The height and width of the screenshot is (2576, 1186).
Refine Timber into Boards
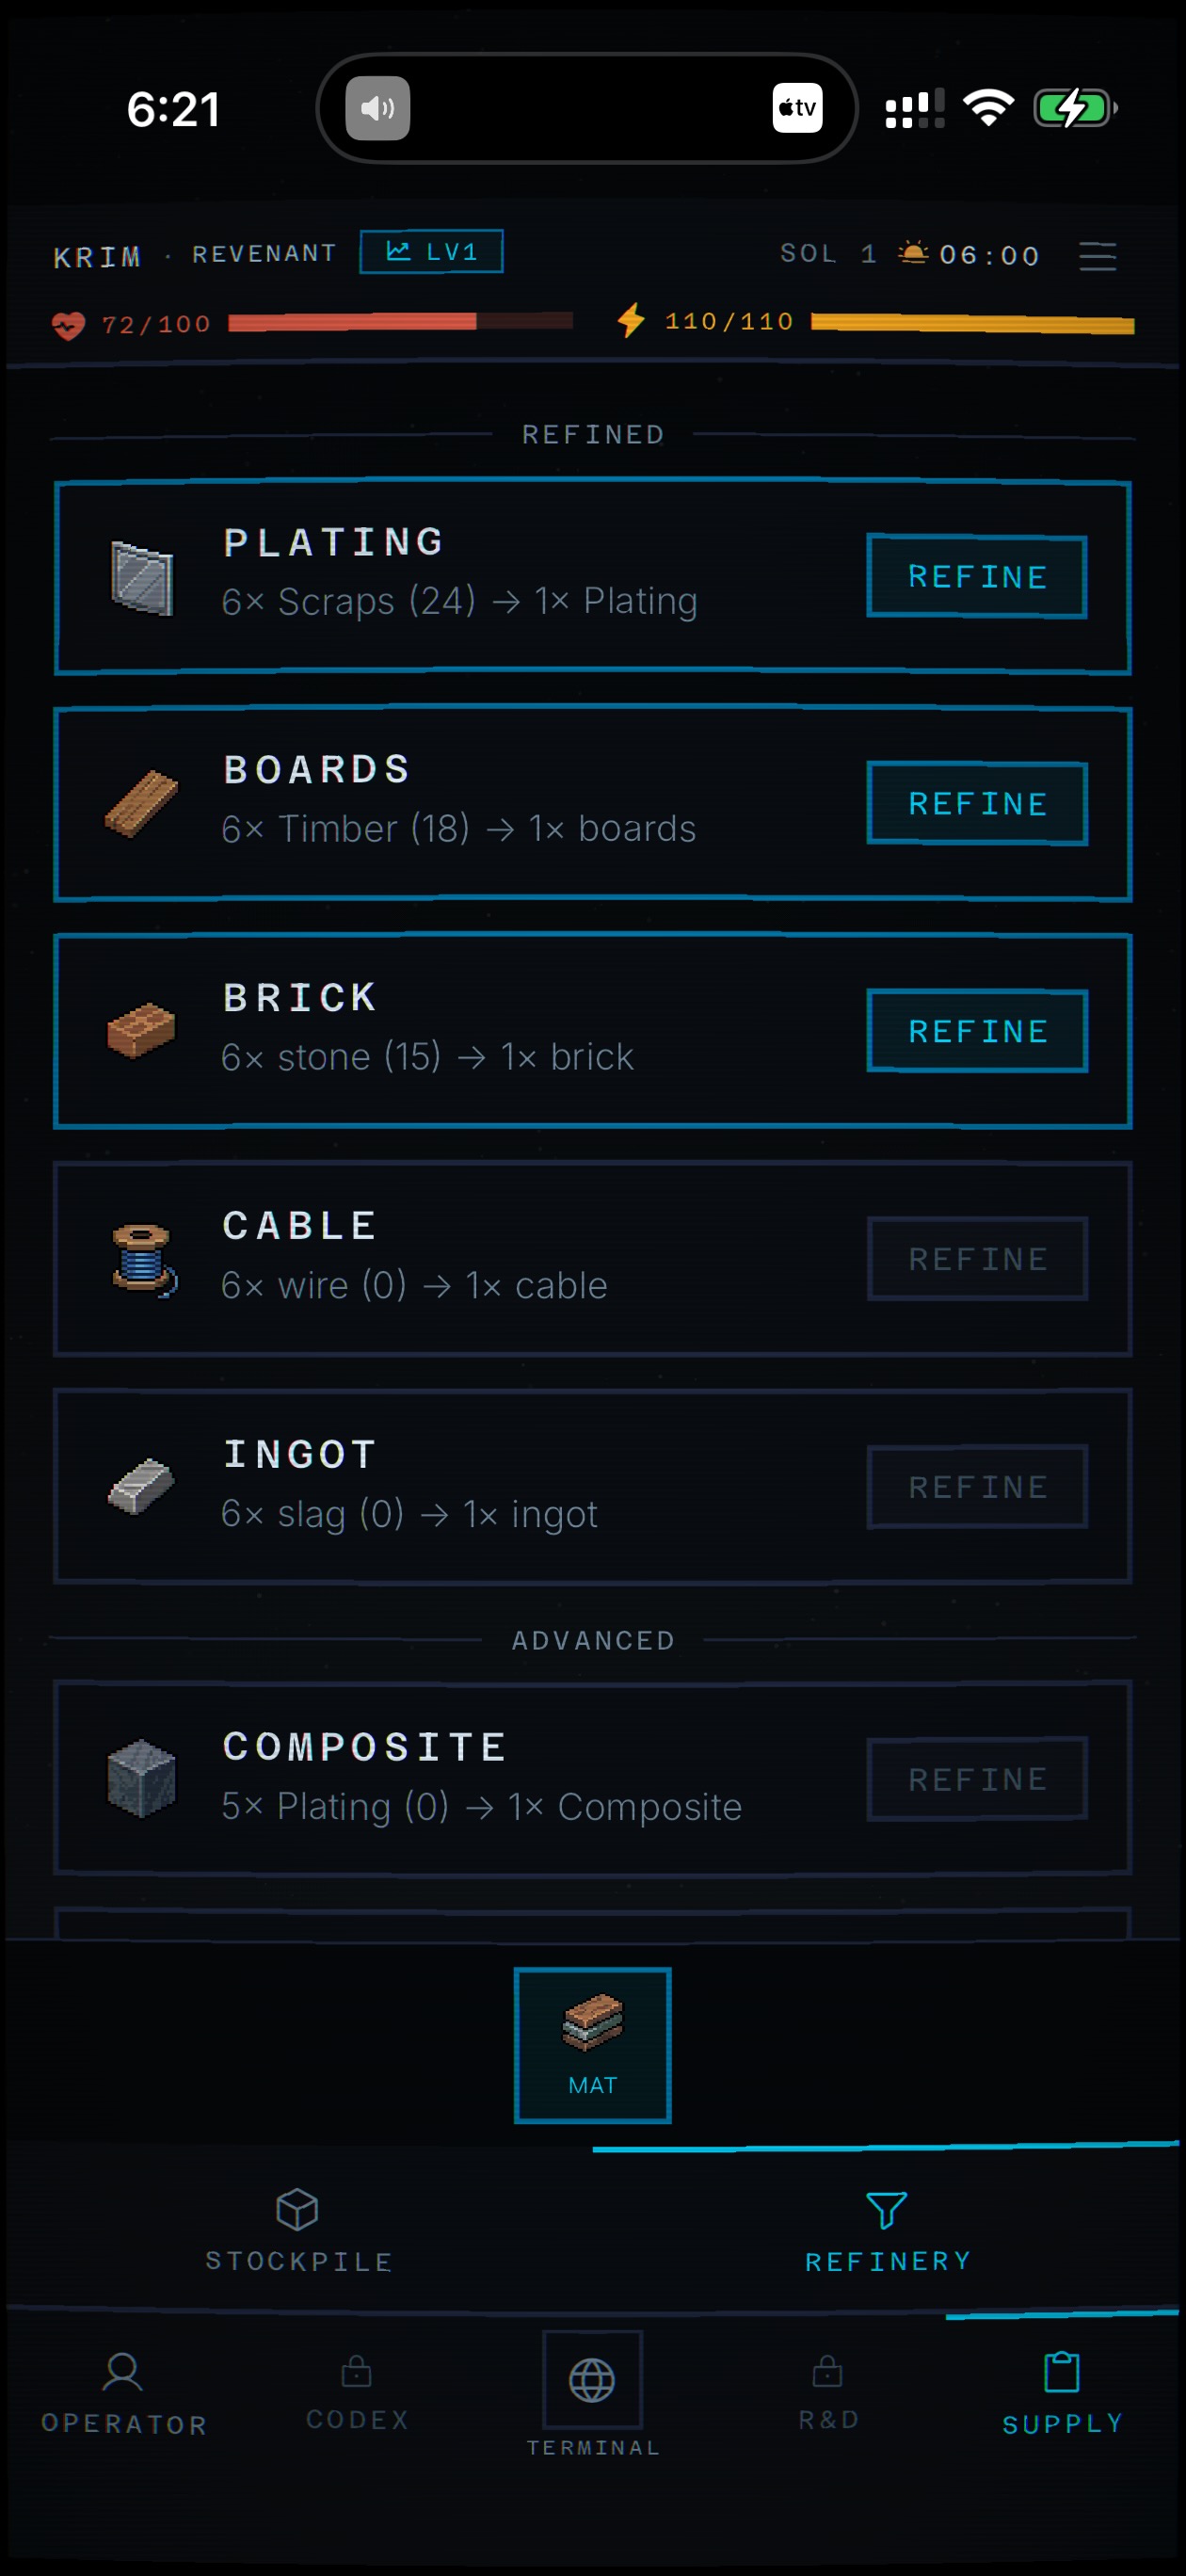click(977, 804)
